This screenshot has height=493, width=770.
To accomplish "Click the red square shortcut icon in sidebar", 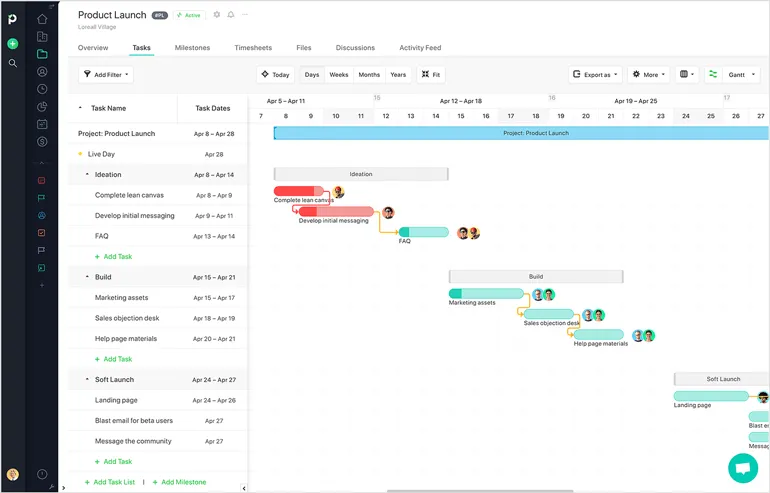I will (42, 181).
